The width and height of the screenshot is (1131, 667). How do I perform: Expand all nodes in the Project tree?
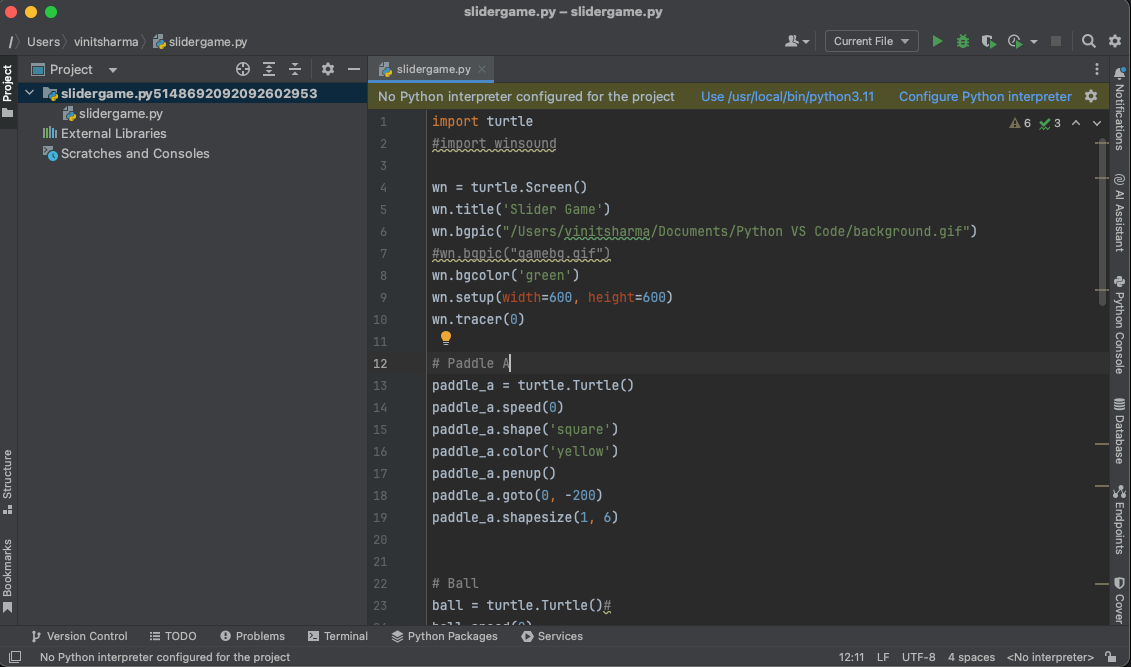click(269, 69)
